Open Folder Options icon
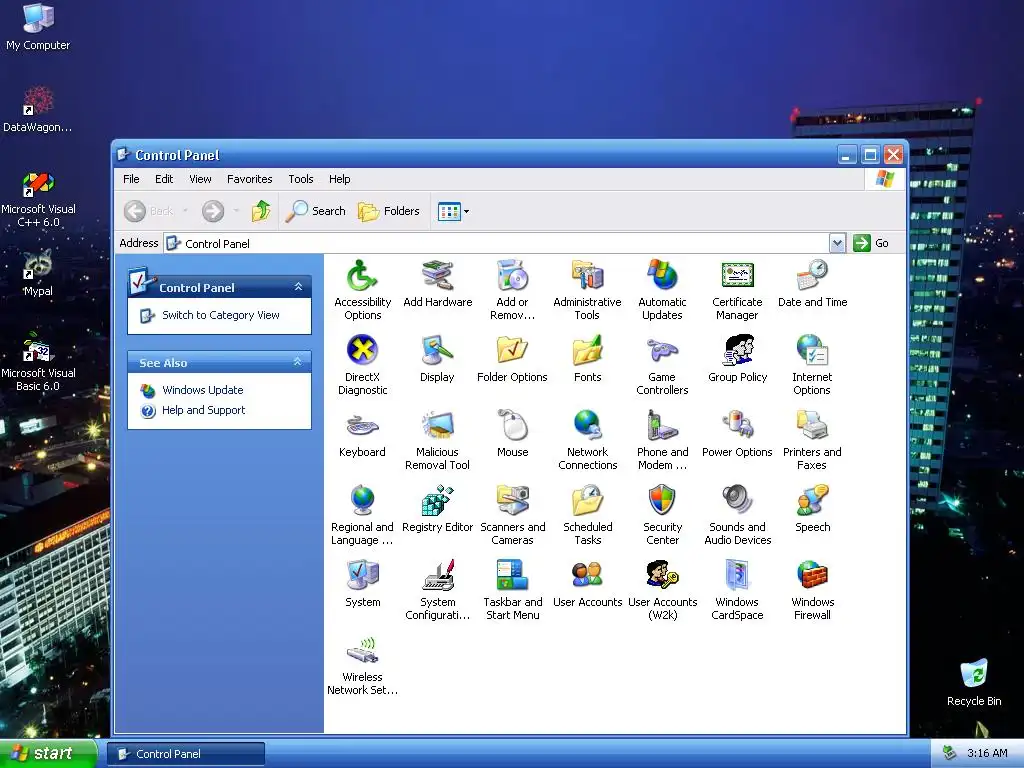This screenshot has height=768, width=1024. pos(513,359)
